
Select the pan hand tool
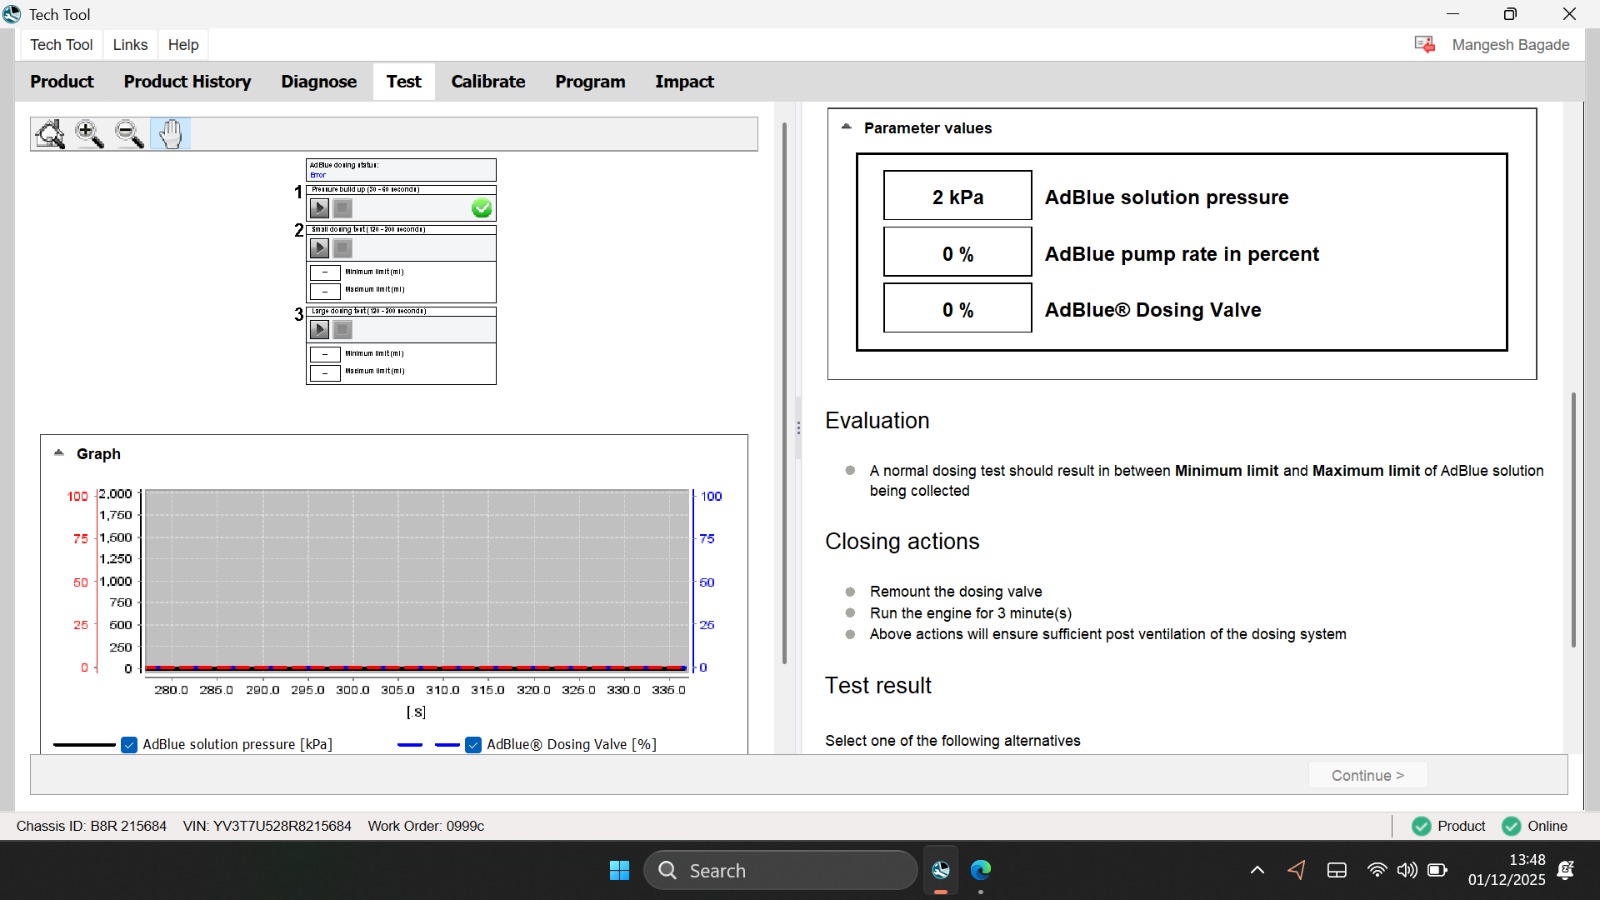click(x=171, y=134)
